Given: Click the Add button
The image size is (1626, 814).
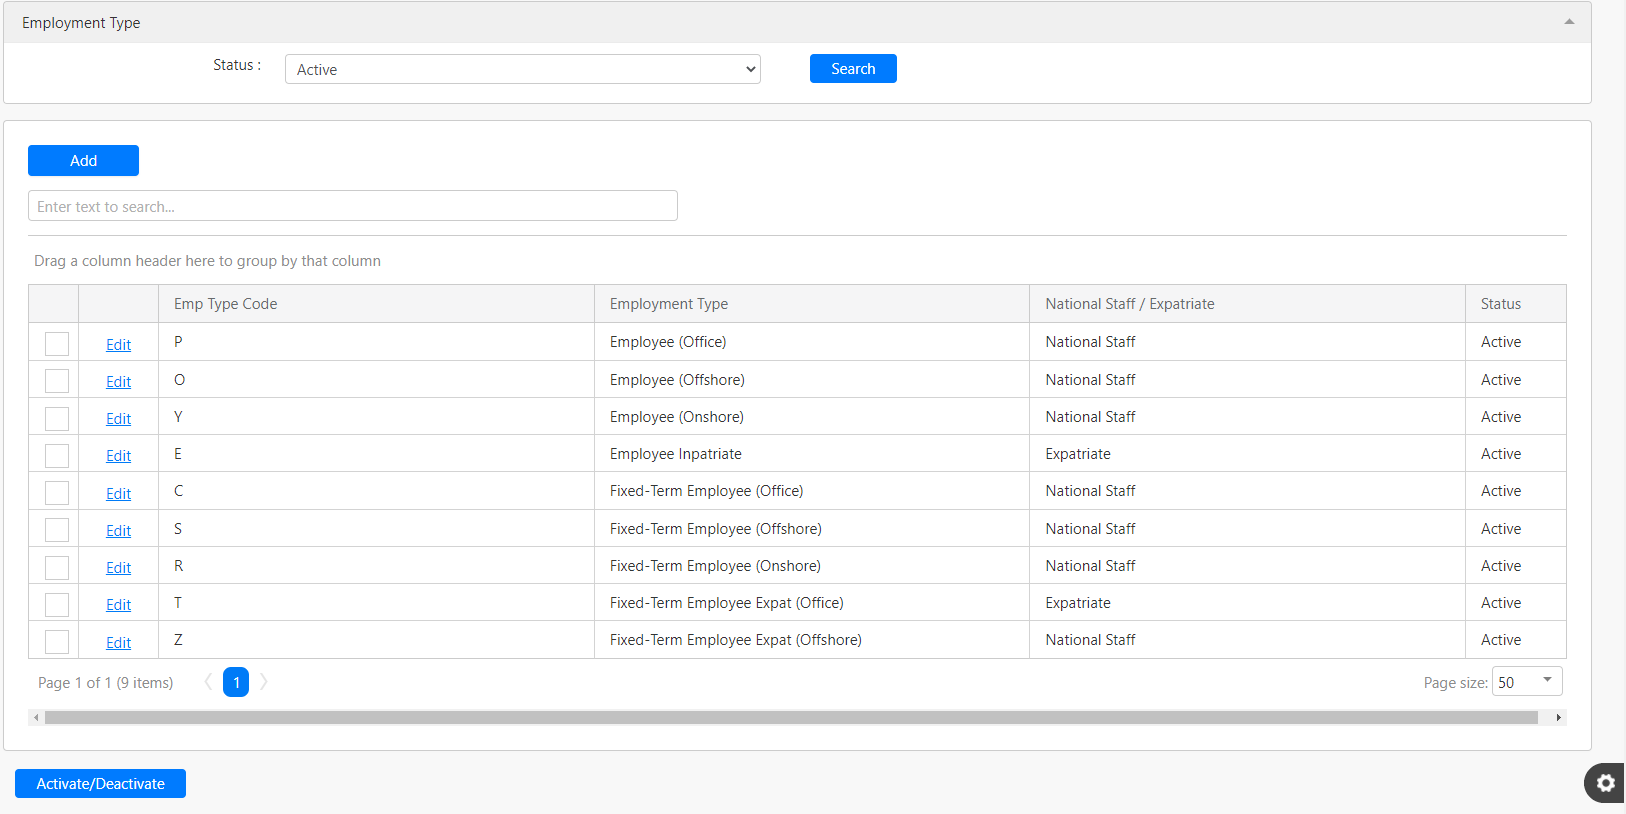Looking at the screenshot, I should (83, 160).
